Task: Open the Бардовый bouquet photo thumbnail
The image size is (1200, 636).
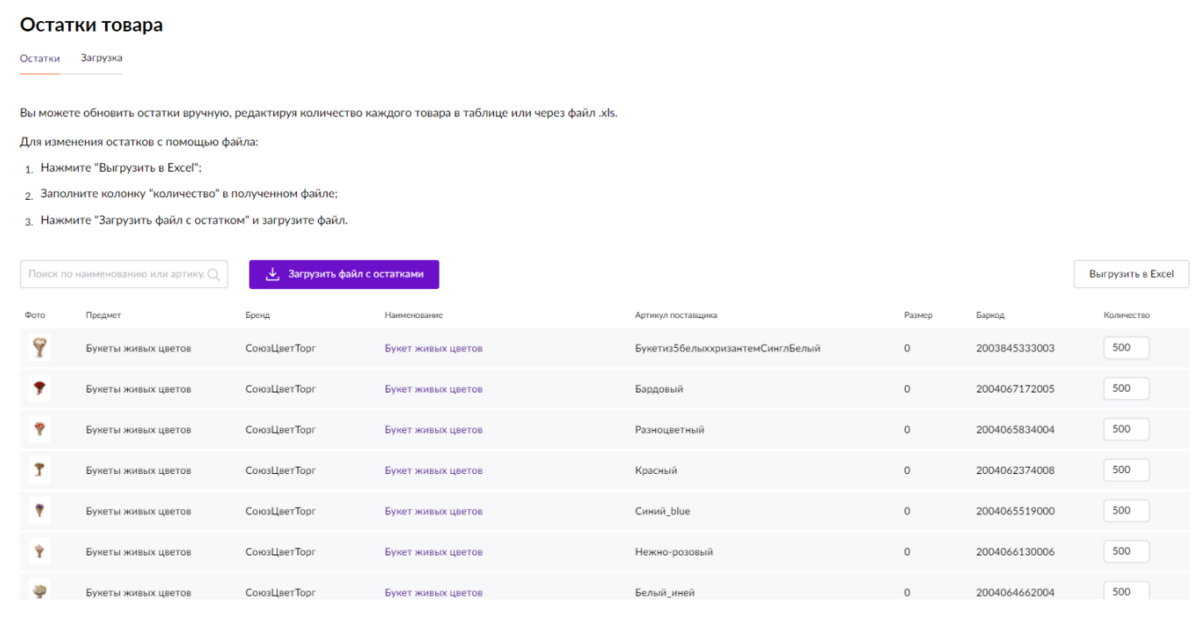Action: click(x=39, y=388)
